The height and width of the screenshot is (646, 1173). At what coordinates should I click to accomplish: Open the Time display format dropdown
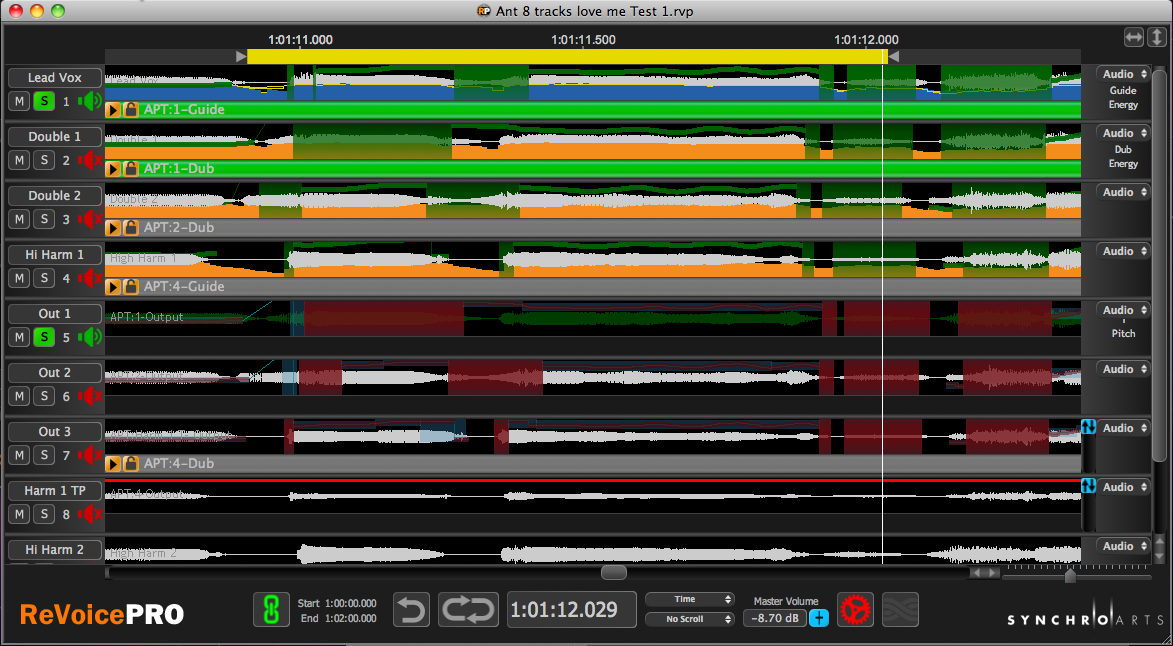pos(689,599)
